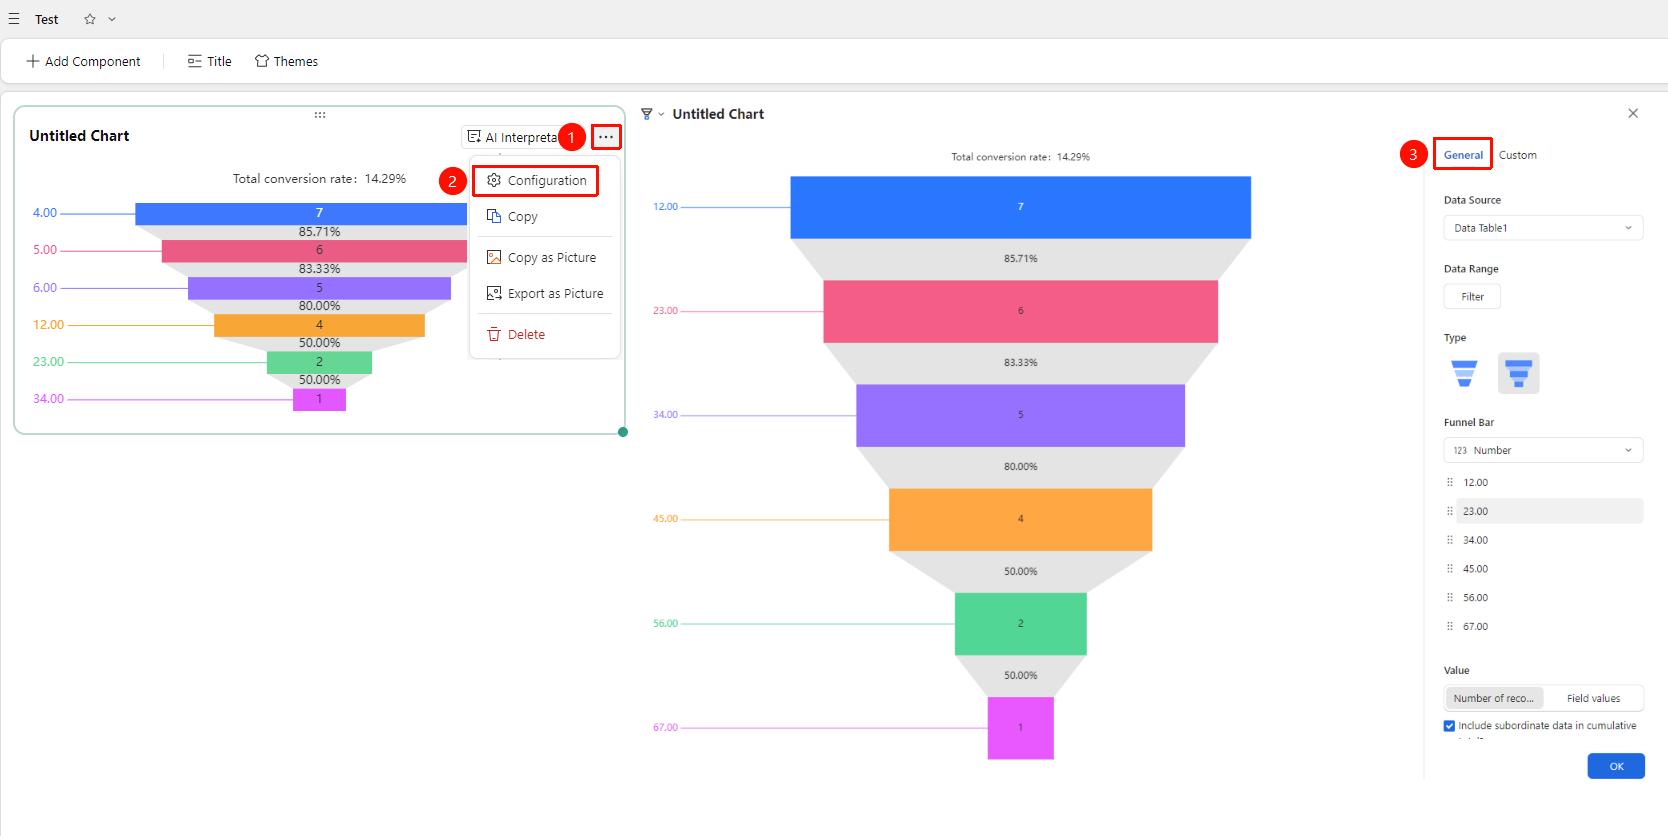Screen dimensions: 1668x836
Task: Select Copy as Picture option
Action: [541, 257]
